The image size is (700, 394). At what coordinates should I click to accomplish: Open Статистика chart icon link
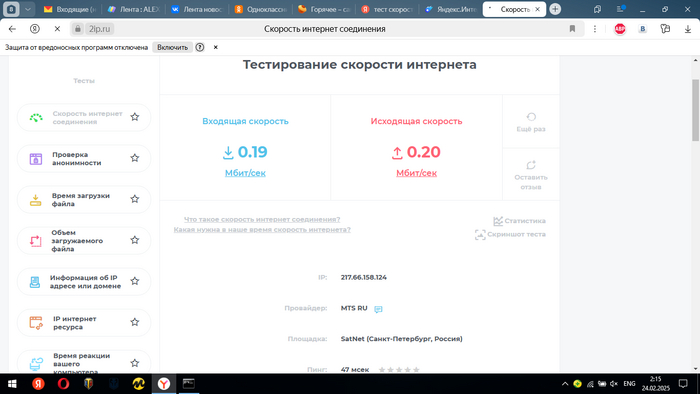(498, 221)
